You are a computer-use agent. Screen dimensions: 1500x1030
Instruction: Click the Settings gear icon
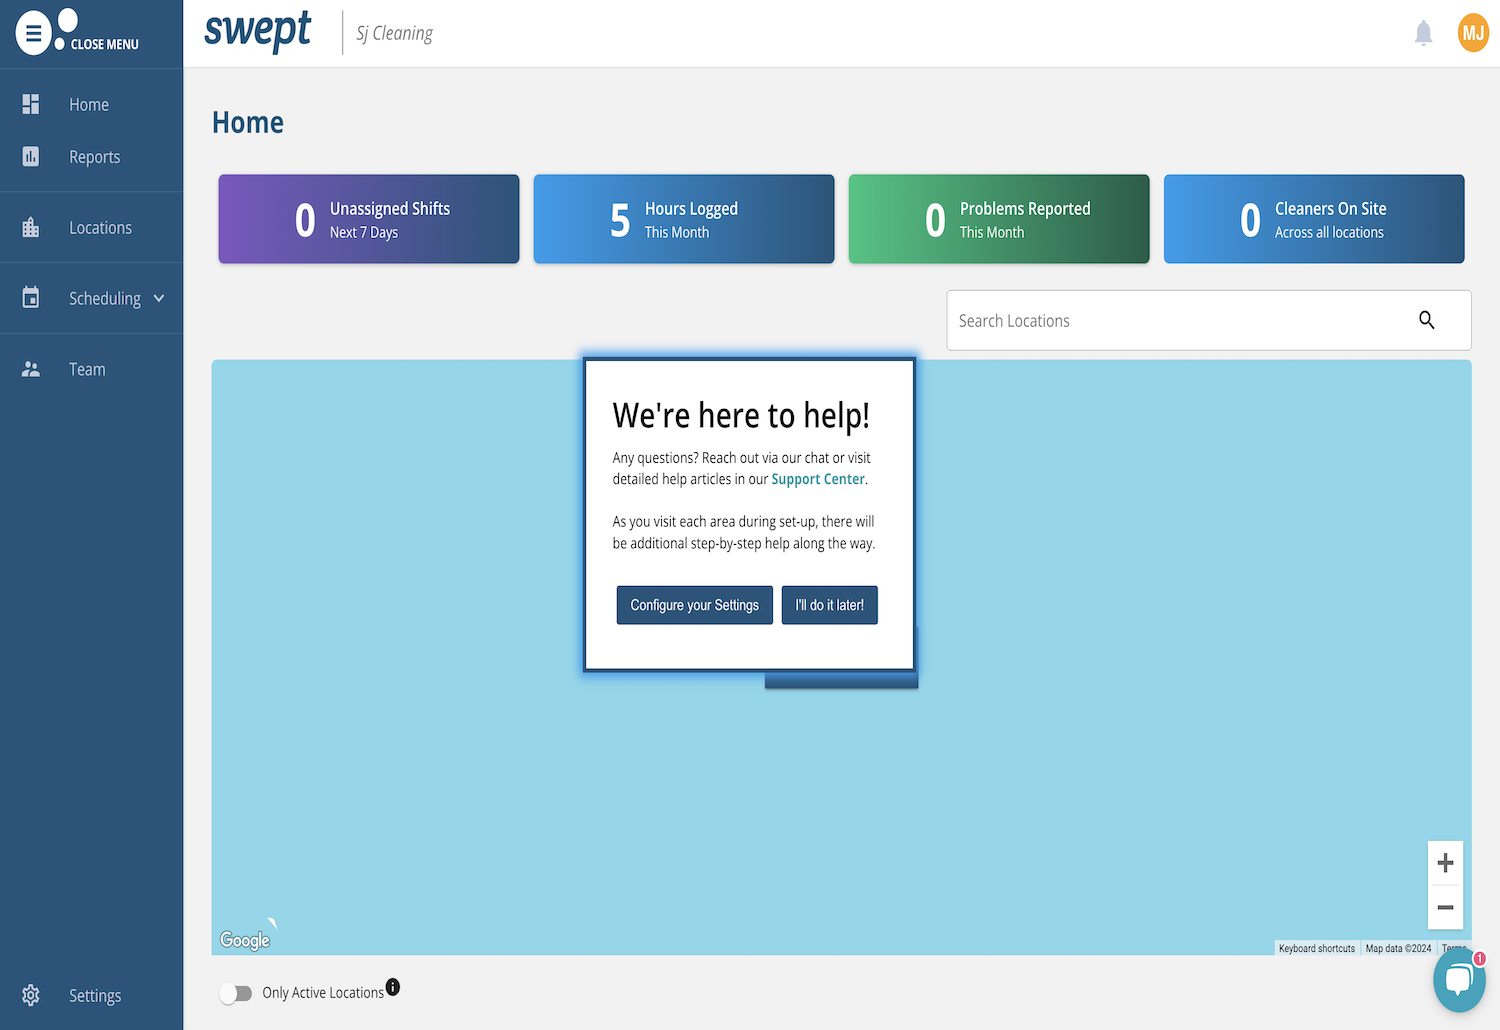coord(31,995)
